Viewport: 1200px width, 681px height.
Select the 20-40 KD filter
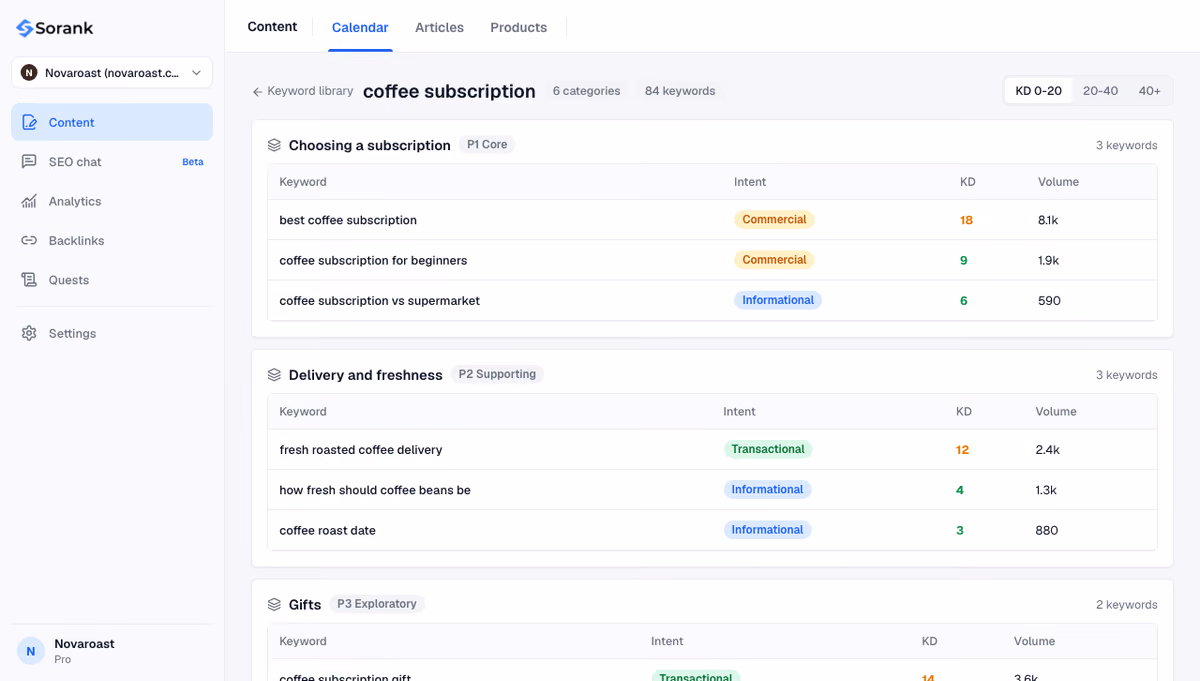coord(1100,91)
